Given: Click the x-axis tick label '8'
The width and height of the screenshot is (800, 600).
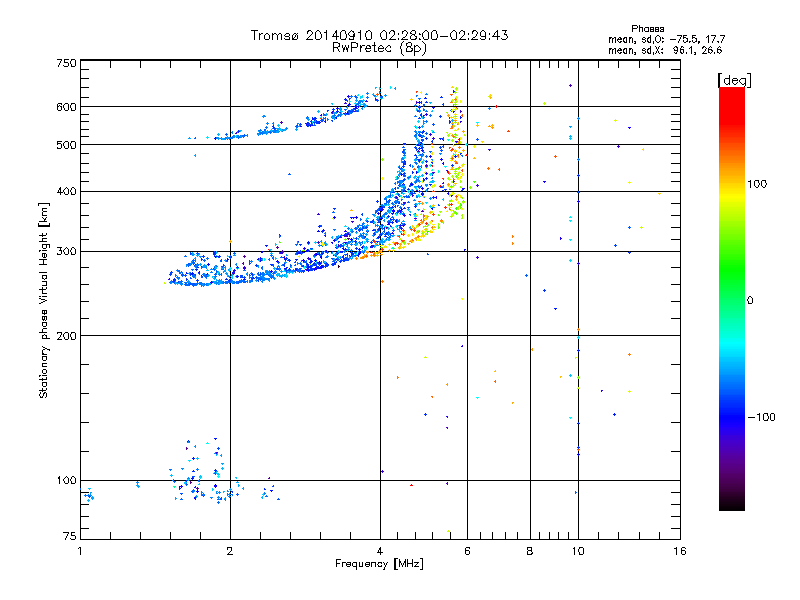Looking at the screenshot, I should coord(530,551).
